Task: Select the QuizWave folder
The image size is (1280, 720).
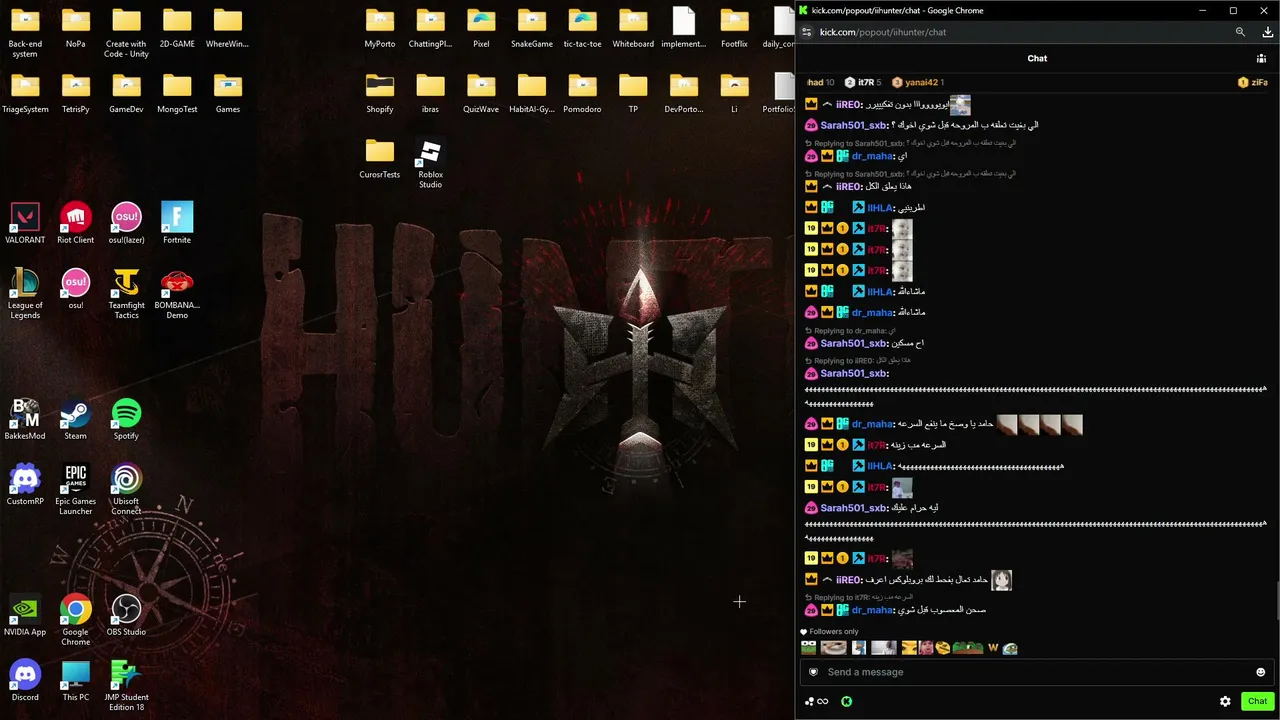Action: pos(481,94)
